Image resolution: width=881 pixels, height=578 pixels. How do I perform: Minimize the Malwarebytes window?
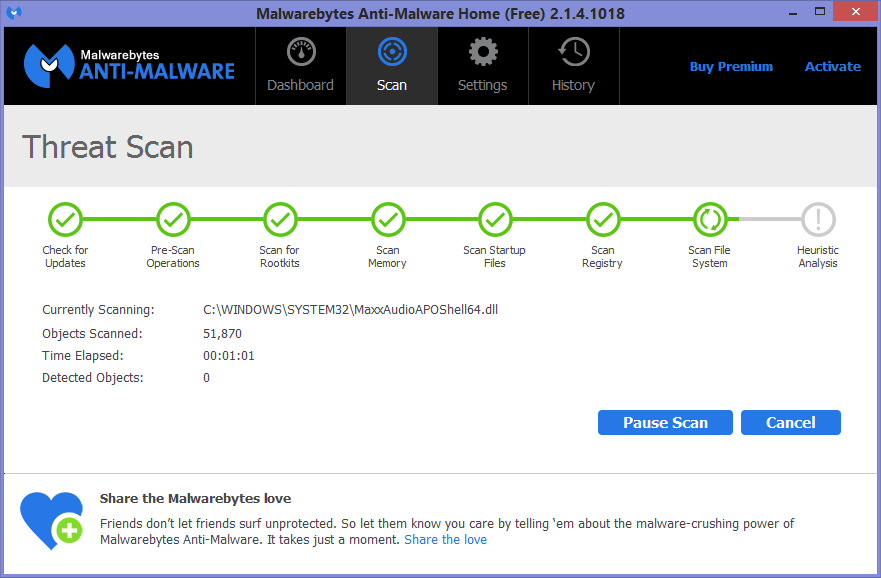[793, 12]
